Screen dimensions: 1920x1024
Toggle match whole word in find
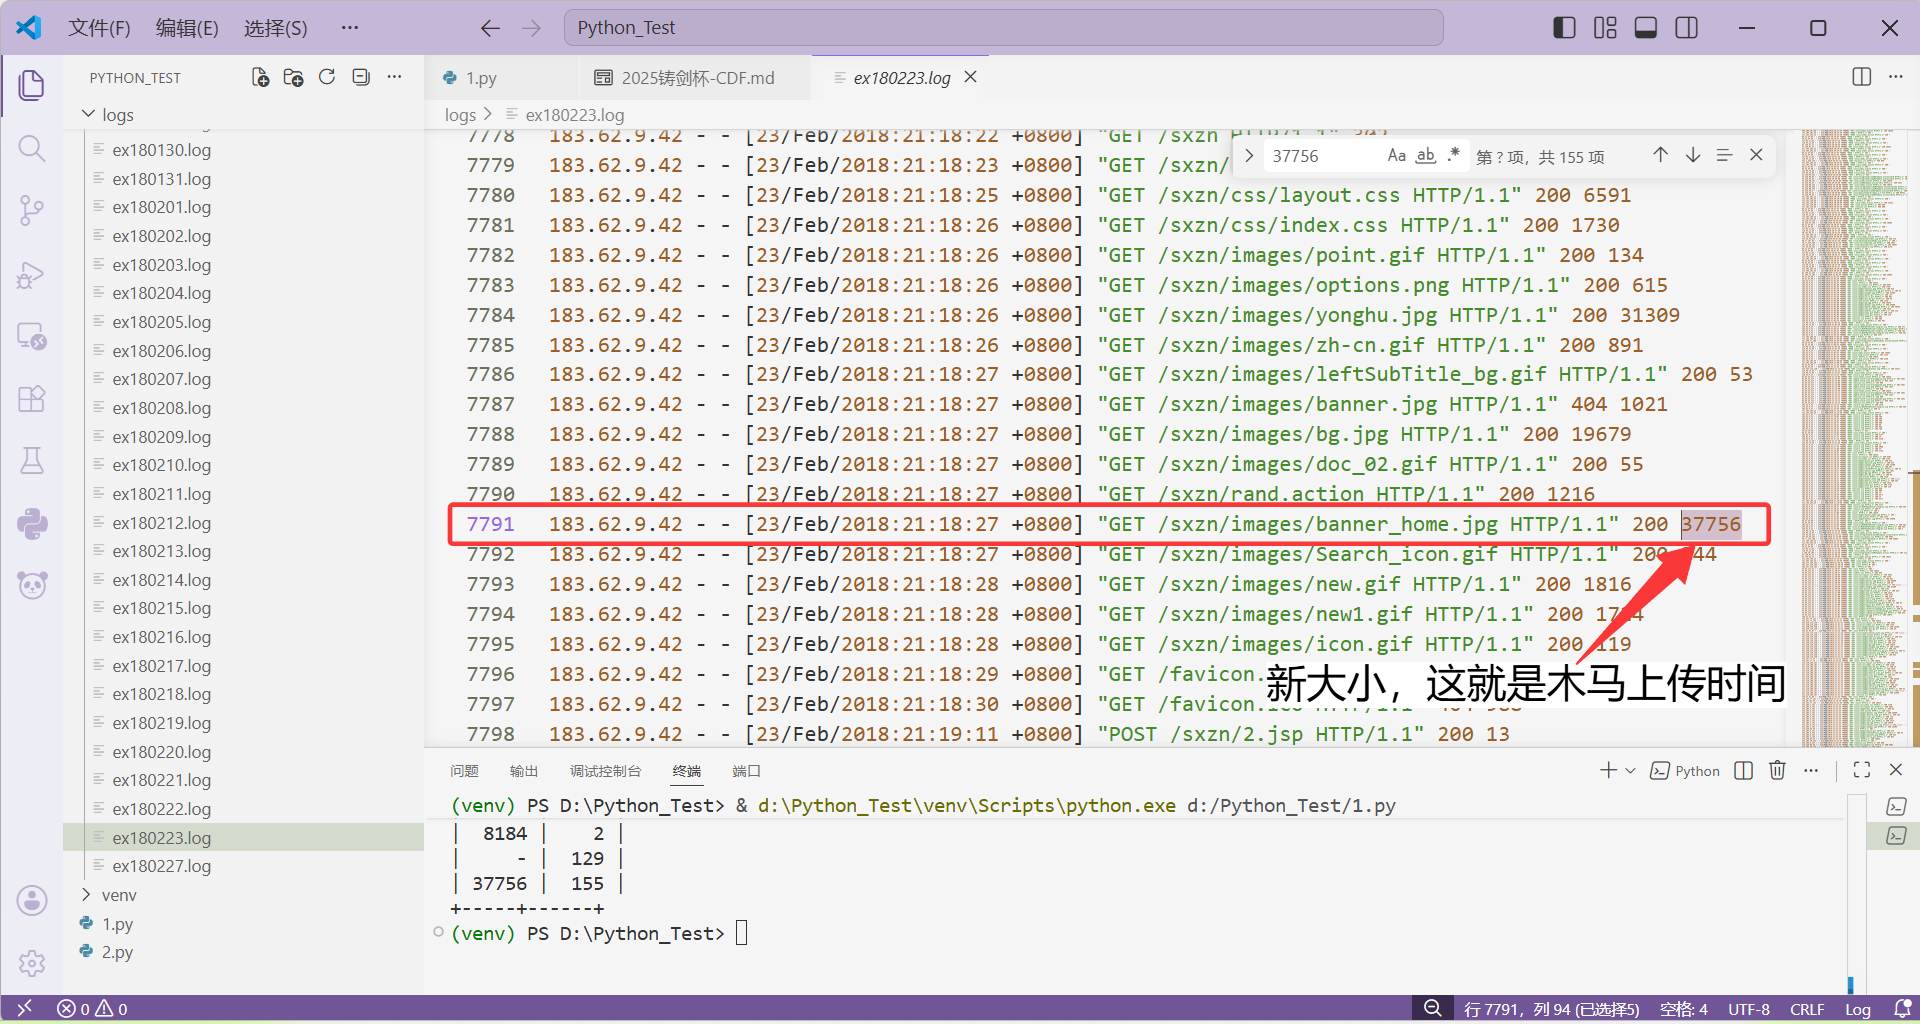(x=1426, y=155)
